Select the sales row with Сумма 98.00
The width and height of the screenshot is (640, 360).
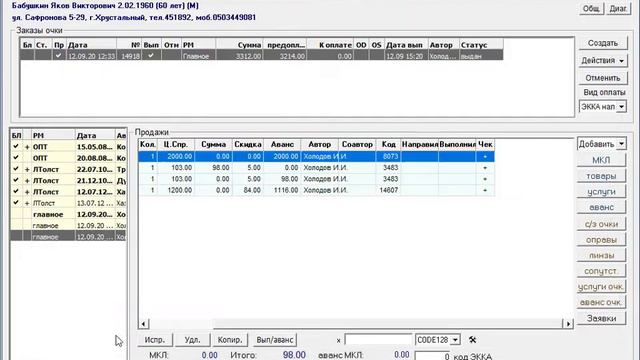click(x=316, y=168)
